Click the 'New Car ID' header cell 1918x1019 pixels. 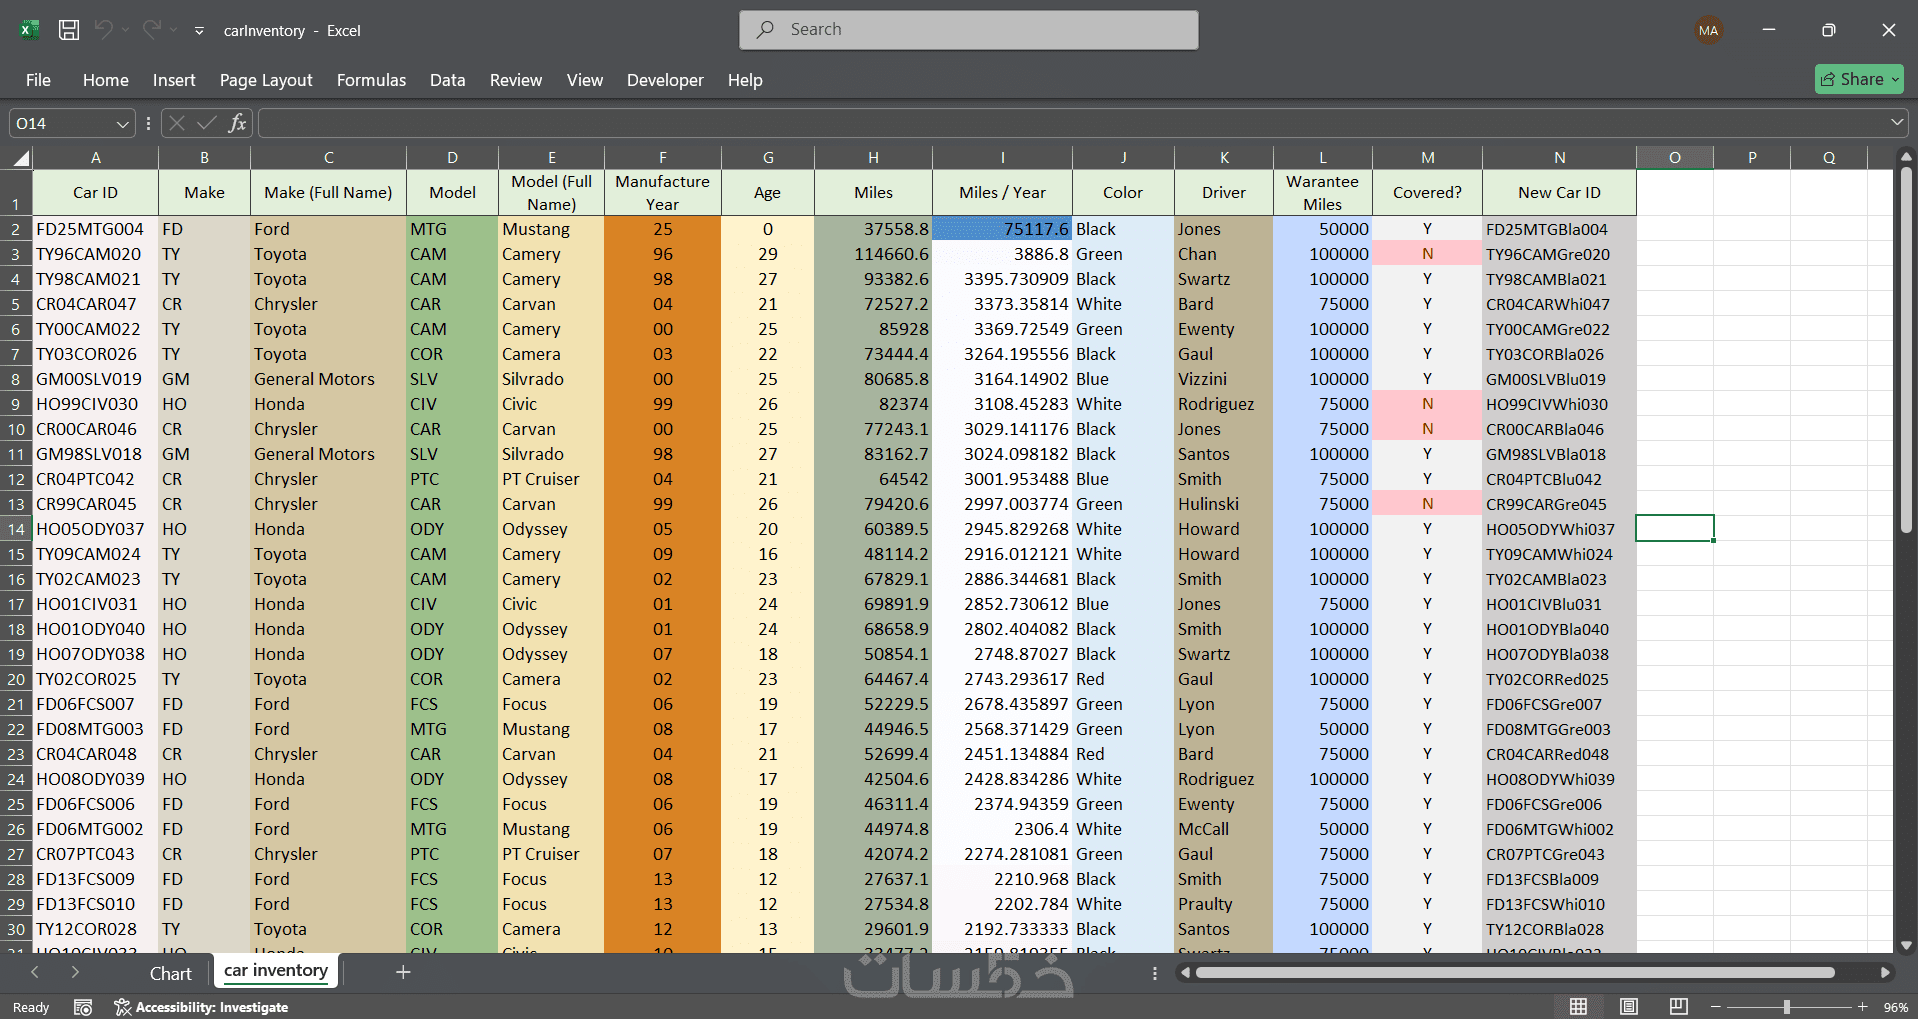pos(1559,192)
